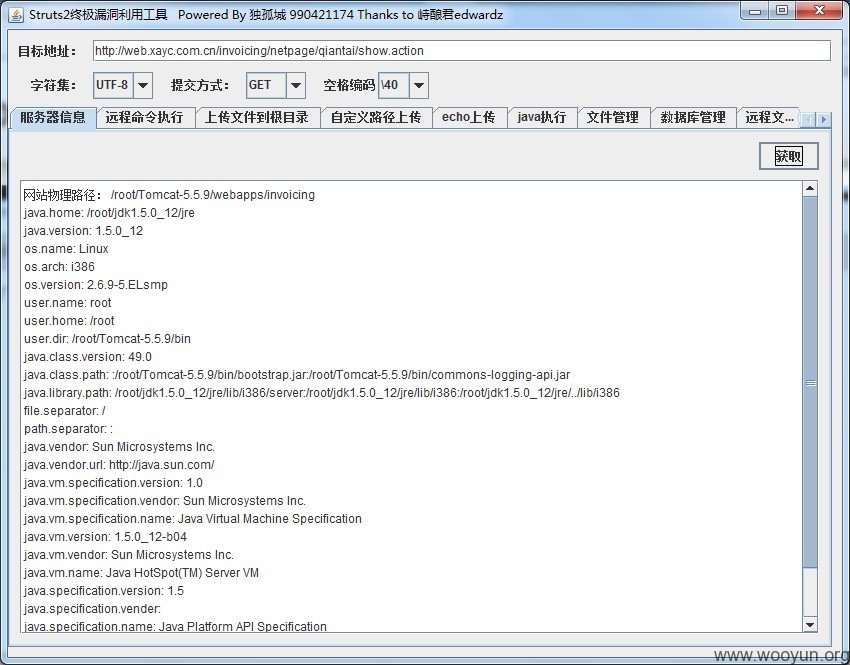Screen dimensions: 850x665
Task: Click the java.specification.vender line
Action: [92, 609]
